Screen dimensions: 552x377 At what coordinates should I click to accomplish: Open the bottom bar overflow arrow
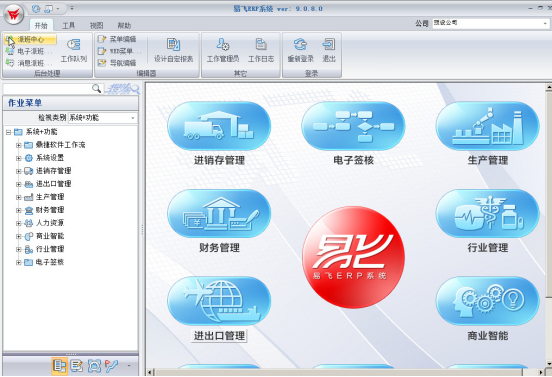click(x=129, y=366)
